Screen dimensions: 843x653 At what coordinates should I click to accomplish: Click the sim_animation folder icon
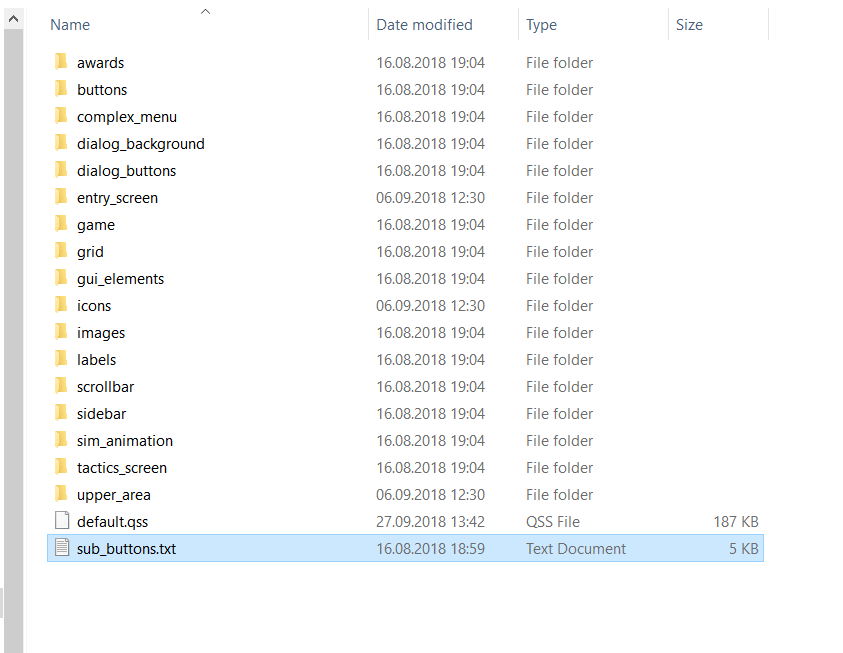point(61,440)
